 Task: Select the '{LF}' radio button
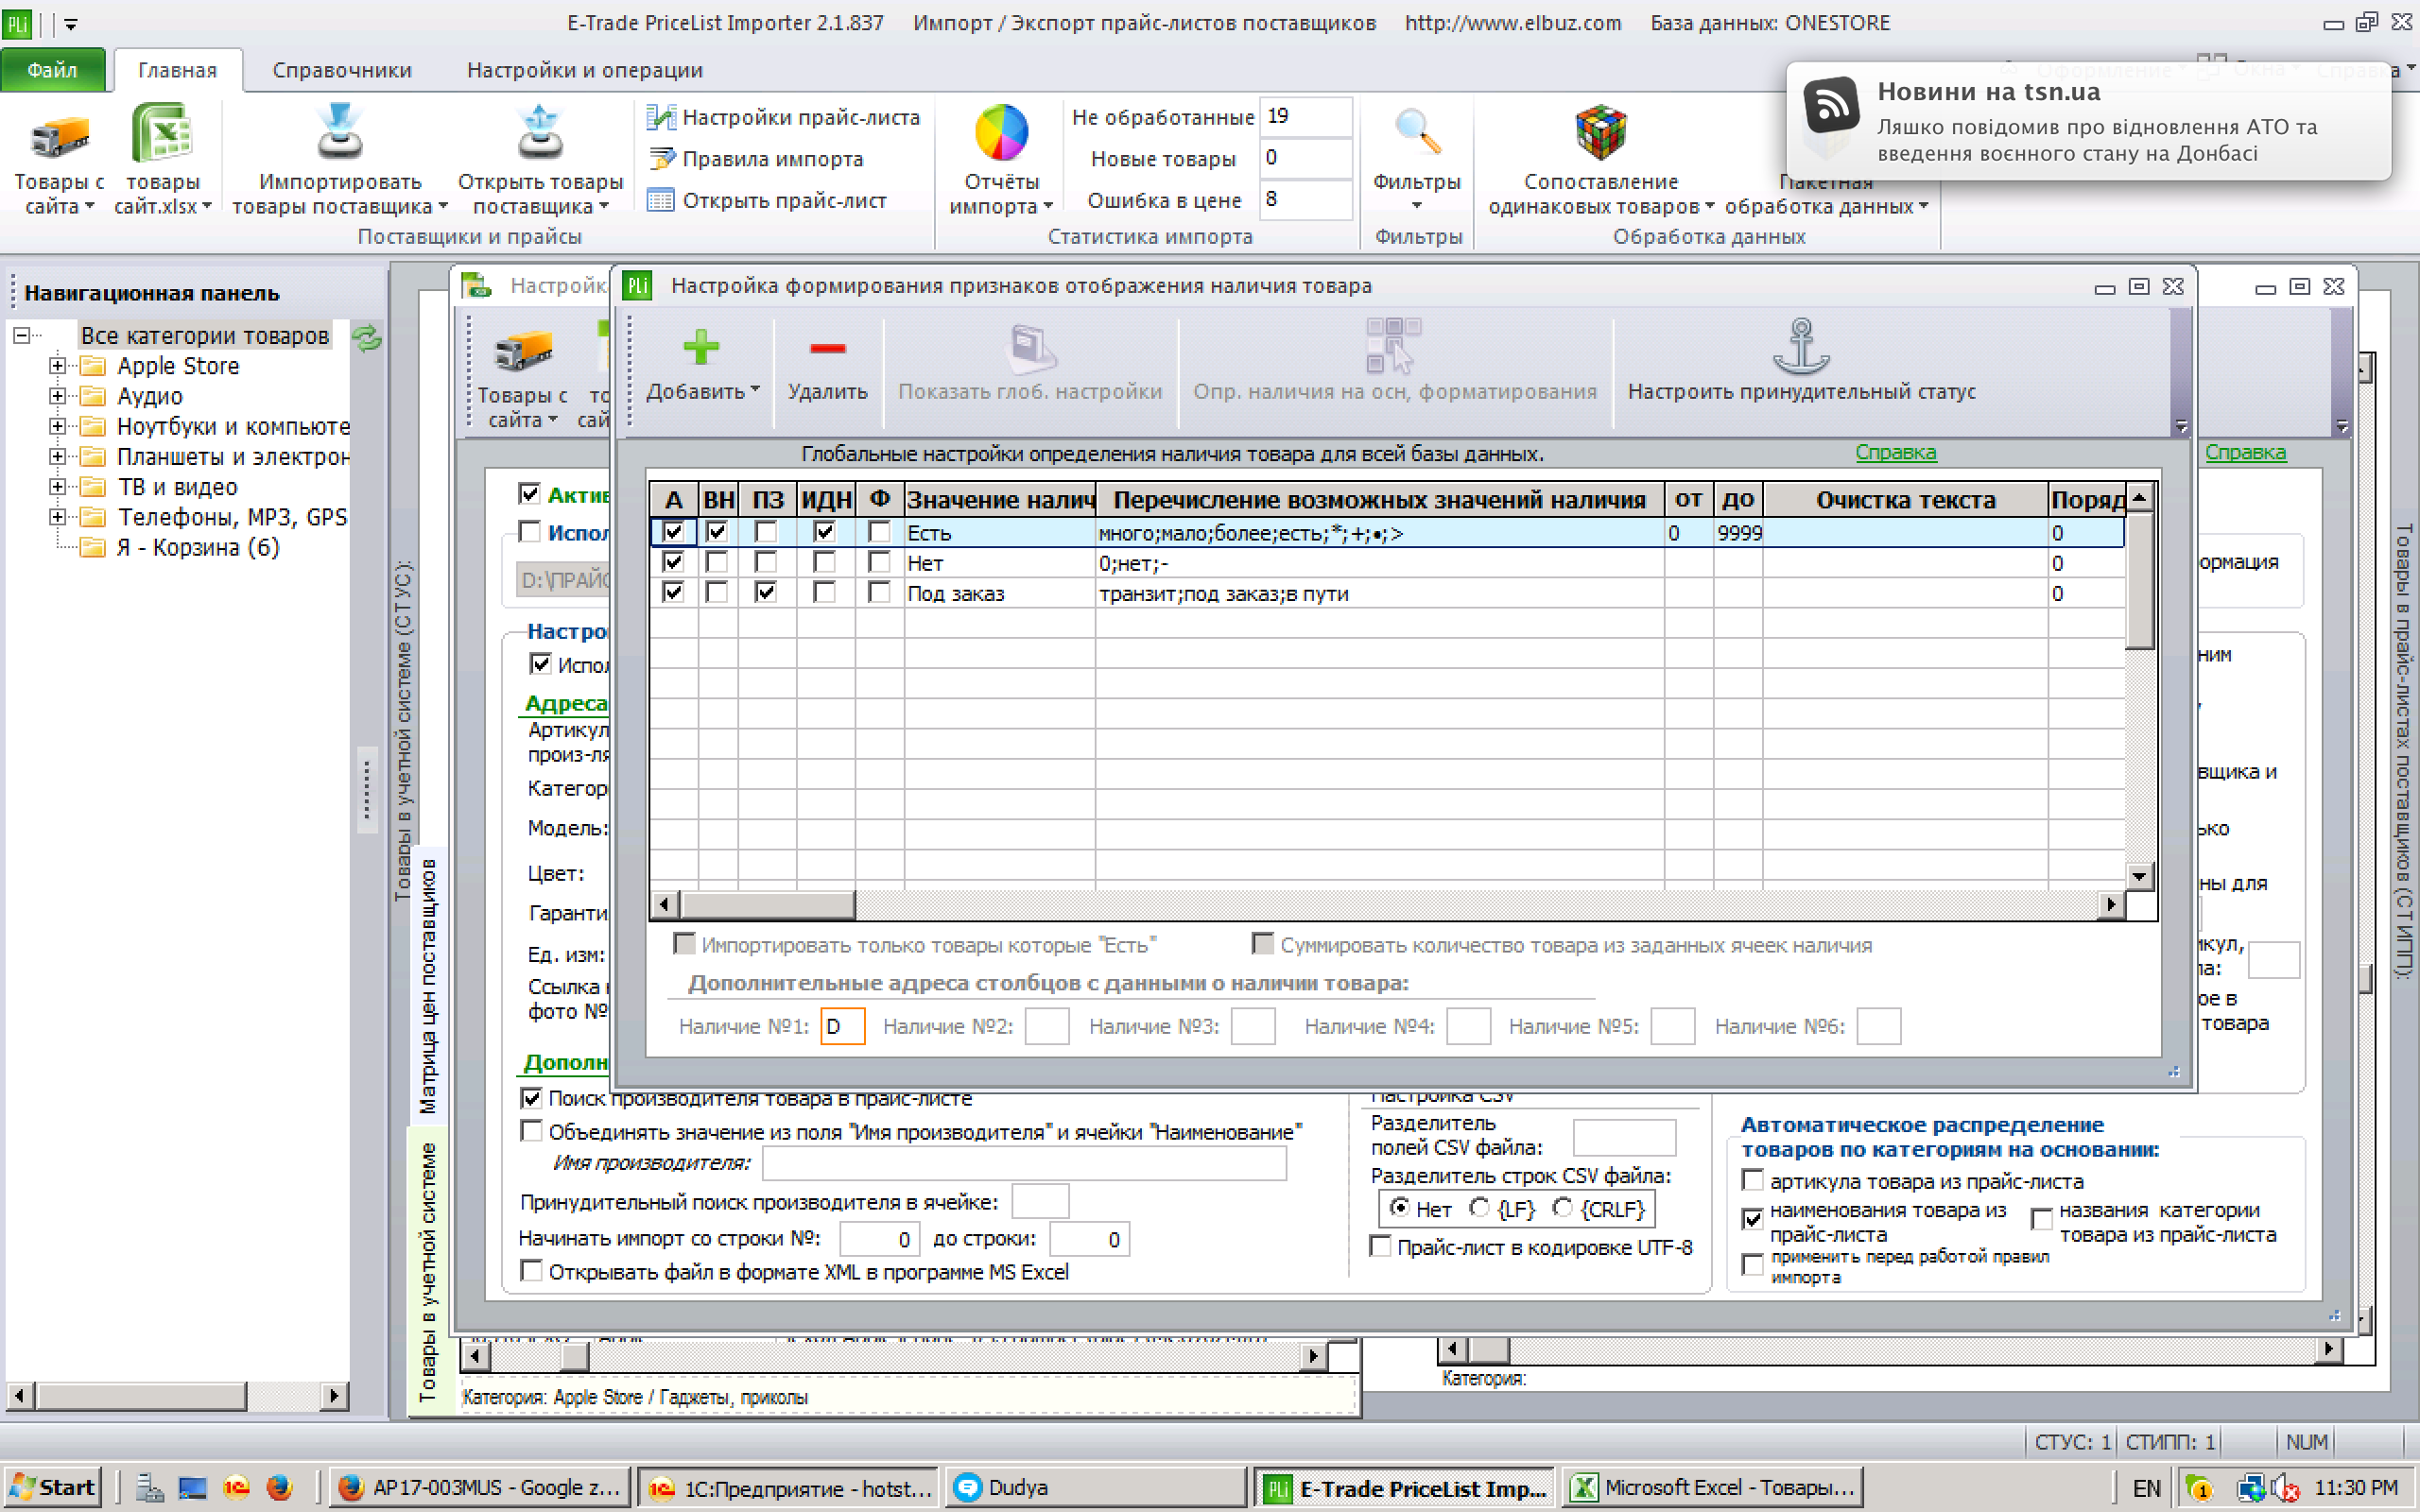pyautogui.click(x=1479, y=1208)
